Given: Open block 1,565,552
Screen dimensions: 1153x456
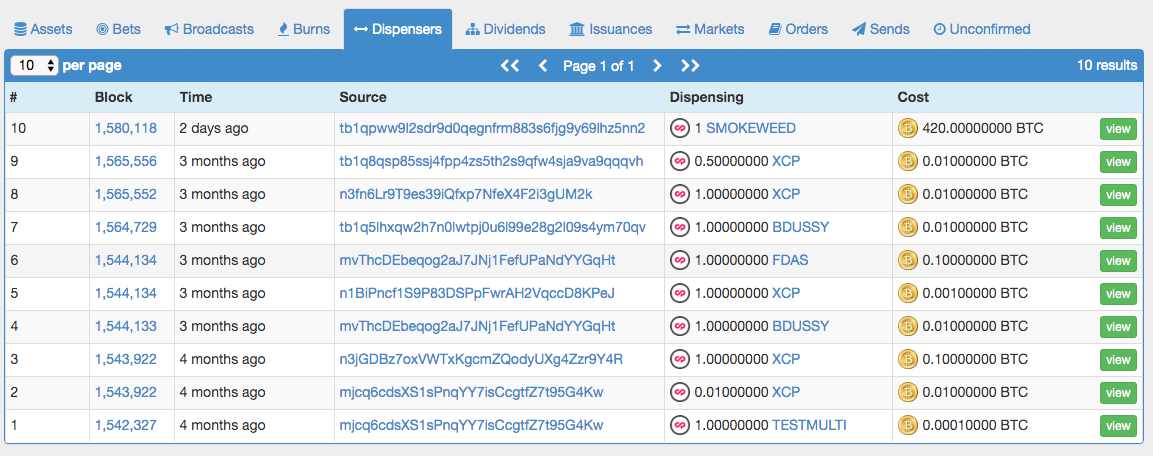Looking at the screenshot, I should tap(126, 194).
